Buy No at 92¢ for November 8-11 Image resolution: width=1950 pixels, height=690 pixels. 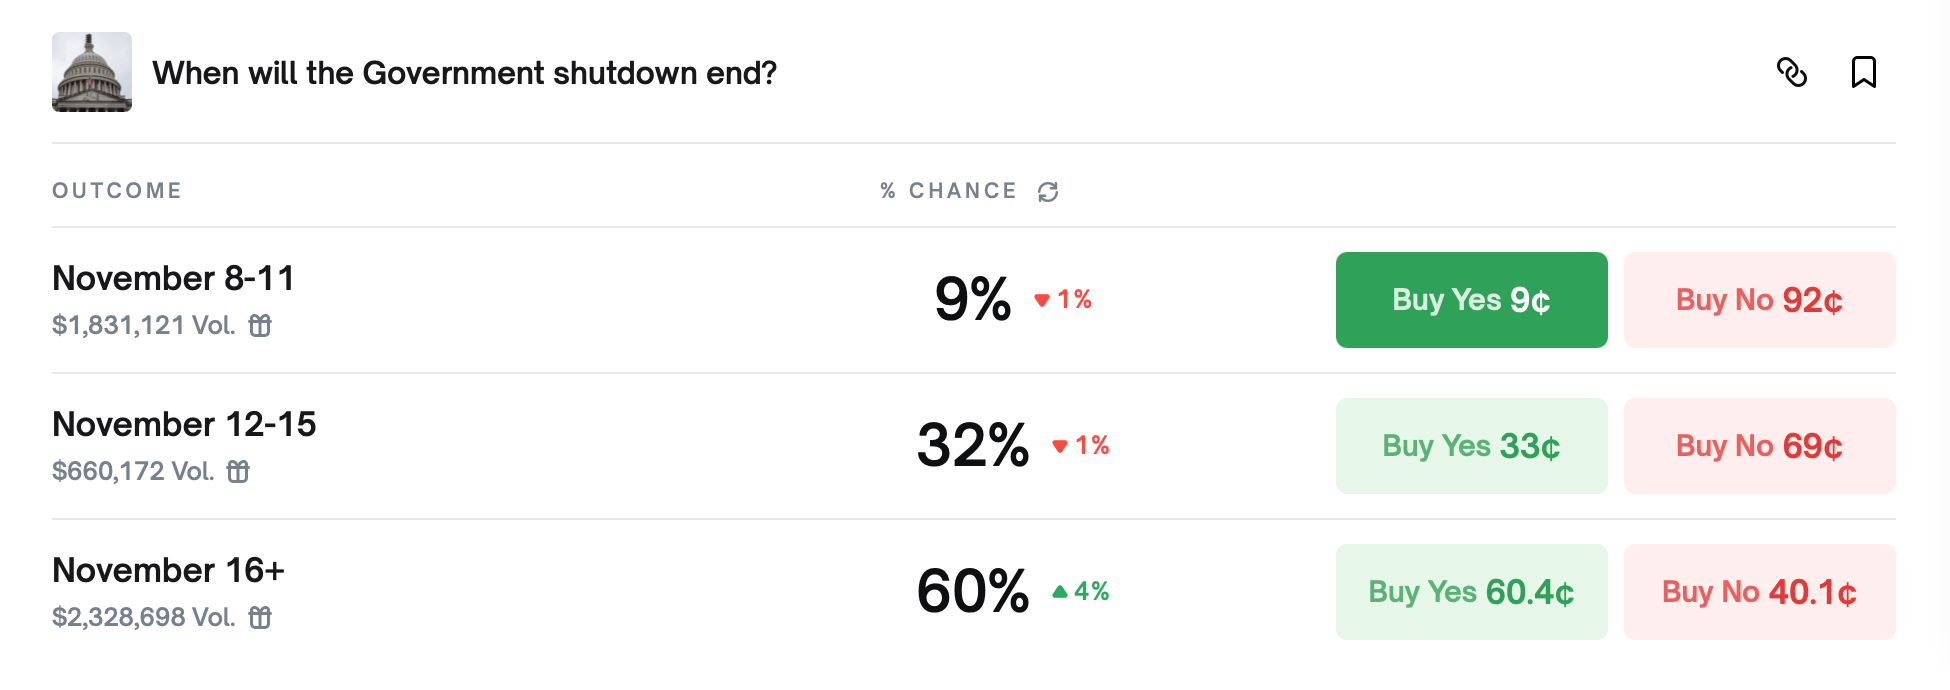point(1759,300)
